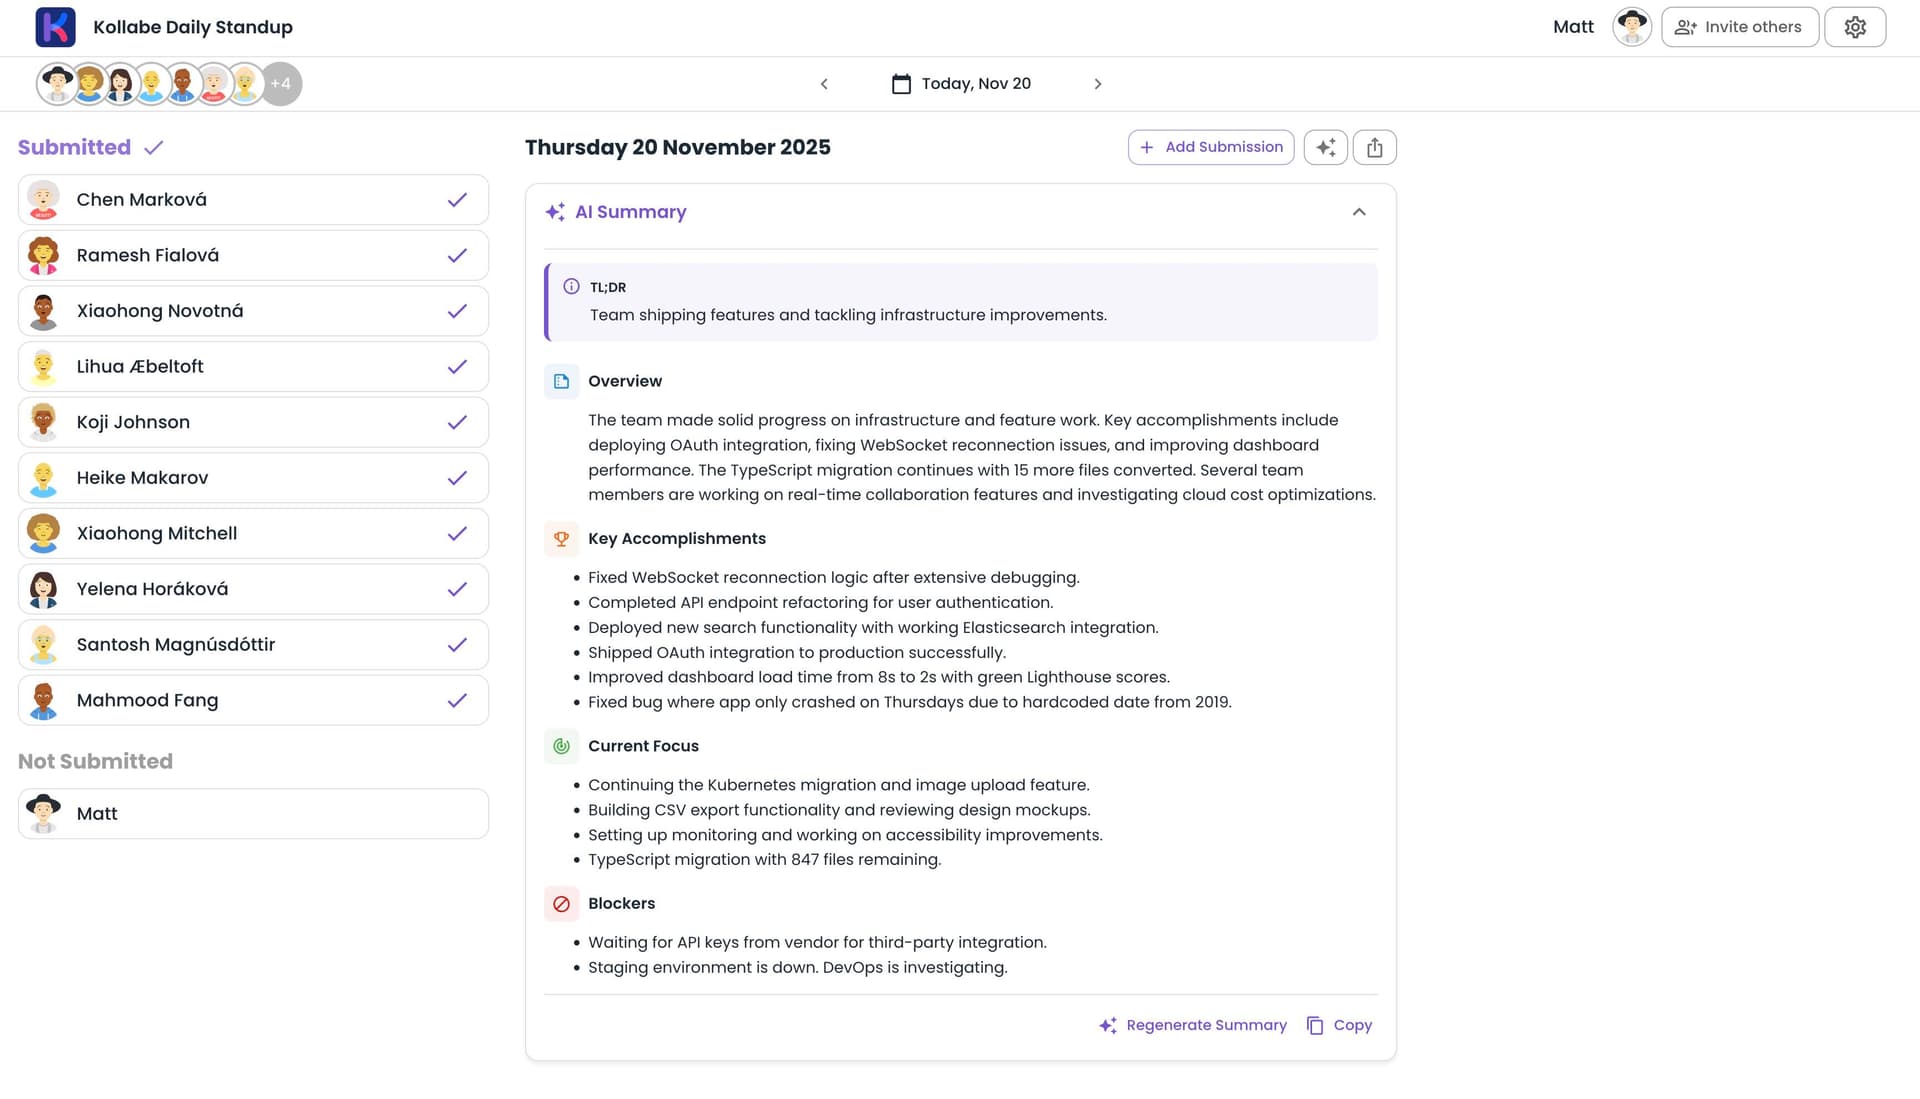The image size is (1920, 1099).
Task: Expand the +4 overflow avatar badge
Action: point(281,83)
